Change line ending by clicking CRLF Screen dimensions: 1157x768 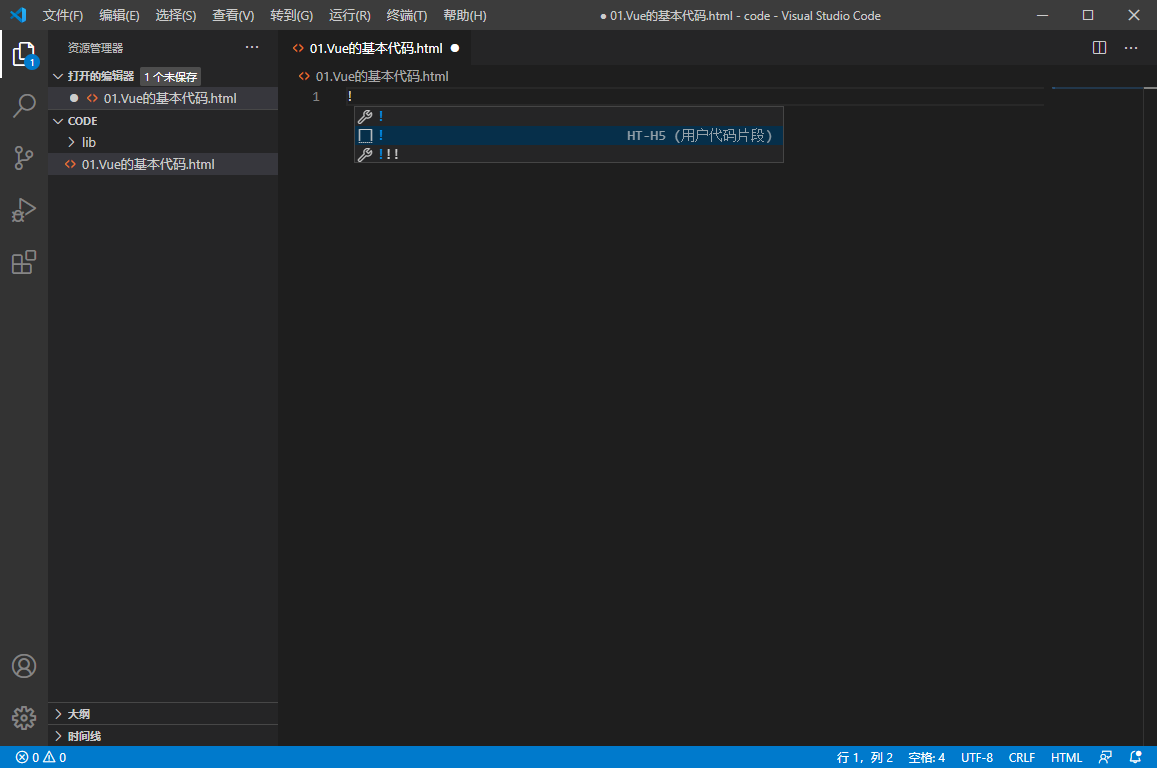click(x=1022, y=757)
